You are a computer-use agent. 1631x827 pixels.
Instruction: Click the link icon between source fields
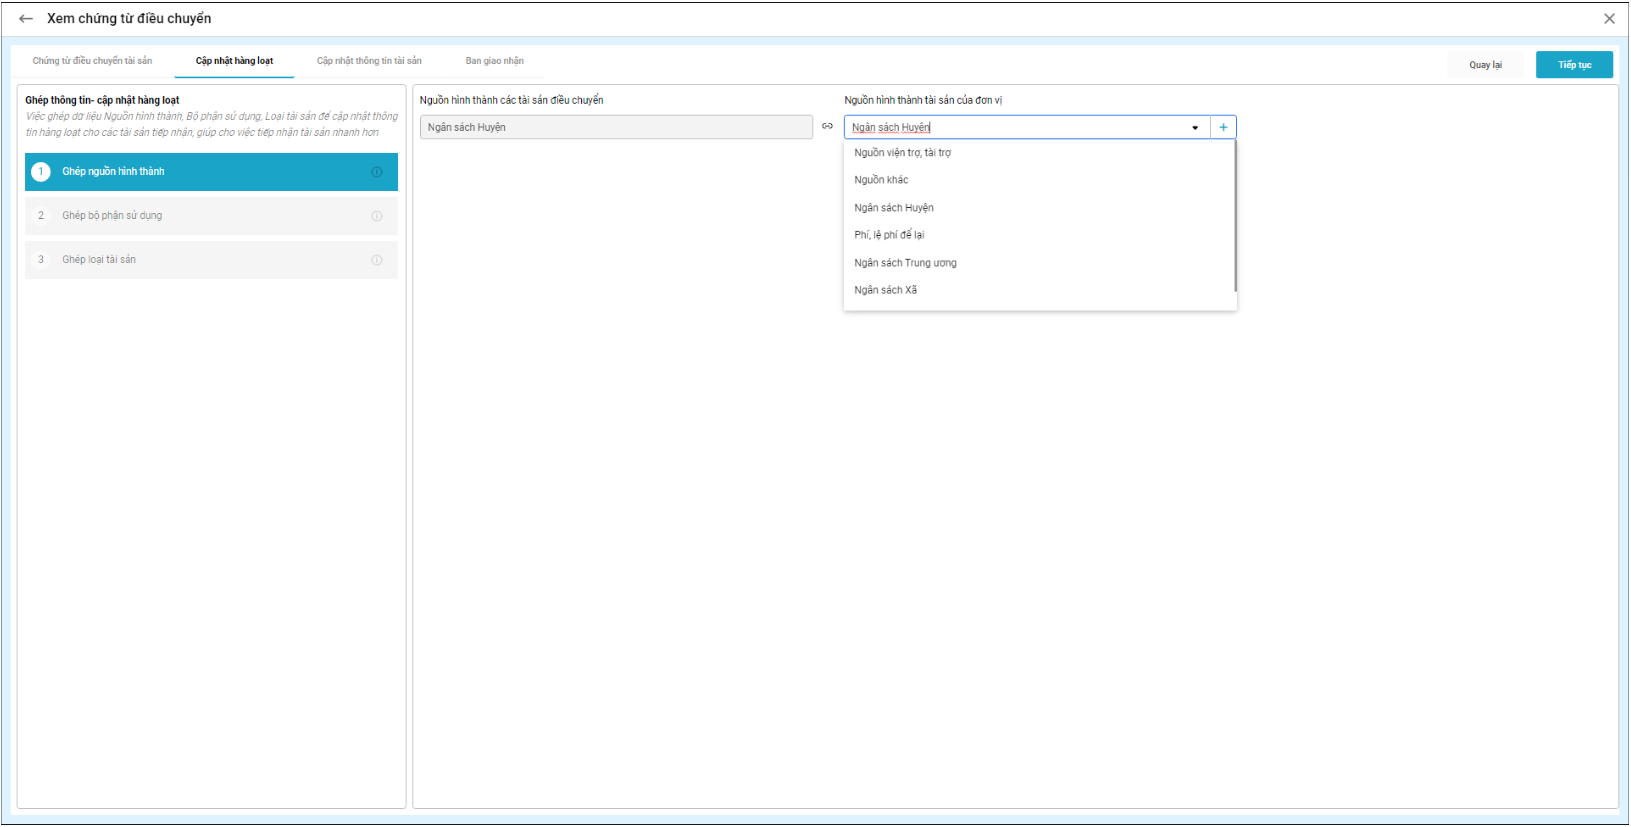(827, 126)
